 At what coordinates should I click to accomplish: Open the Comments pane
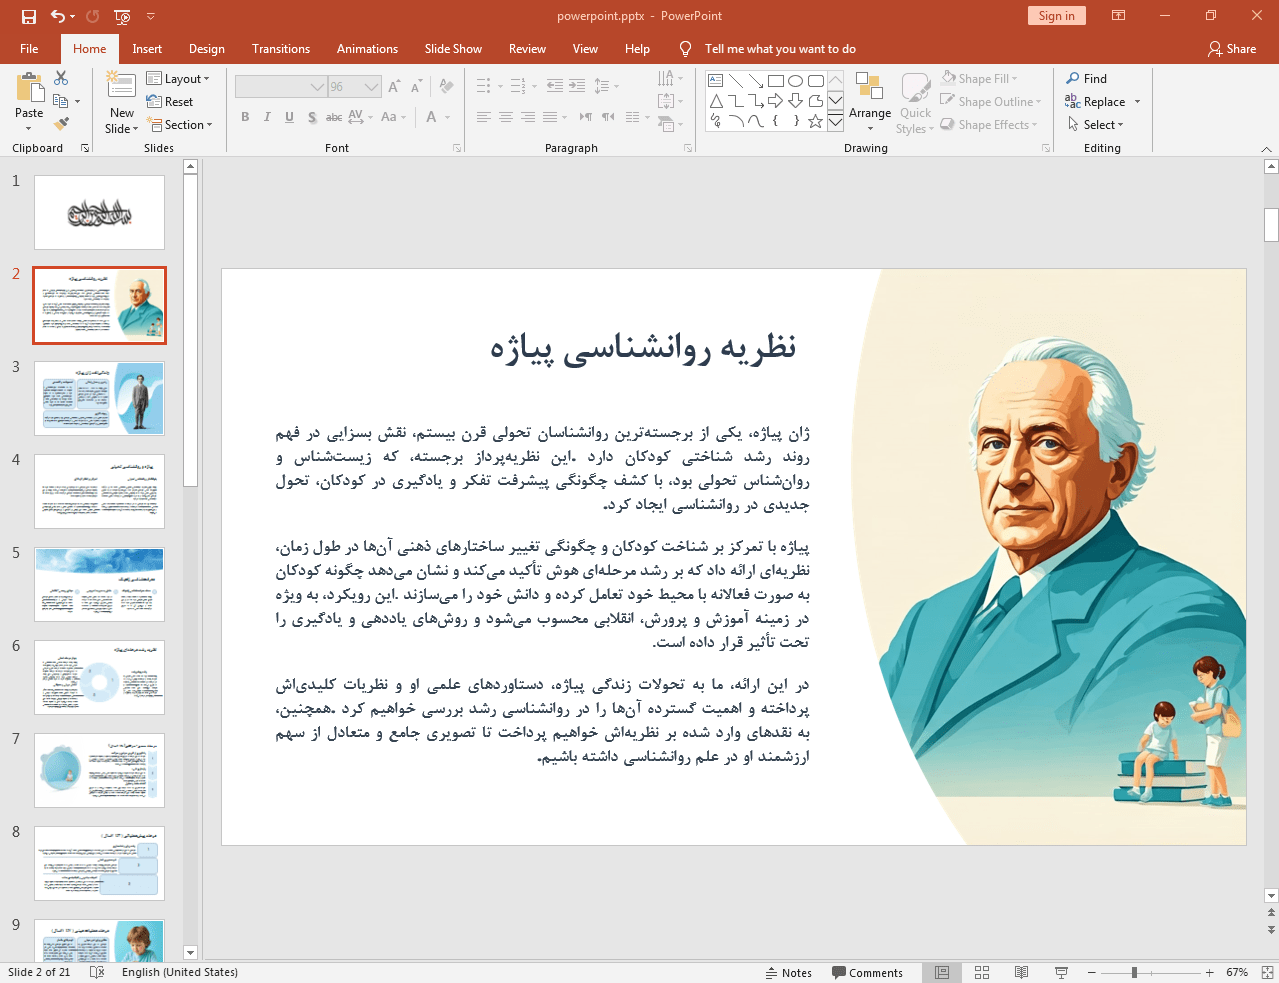(868, 971)
